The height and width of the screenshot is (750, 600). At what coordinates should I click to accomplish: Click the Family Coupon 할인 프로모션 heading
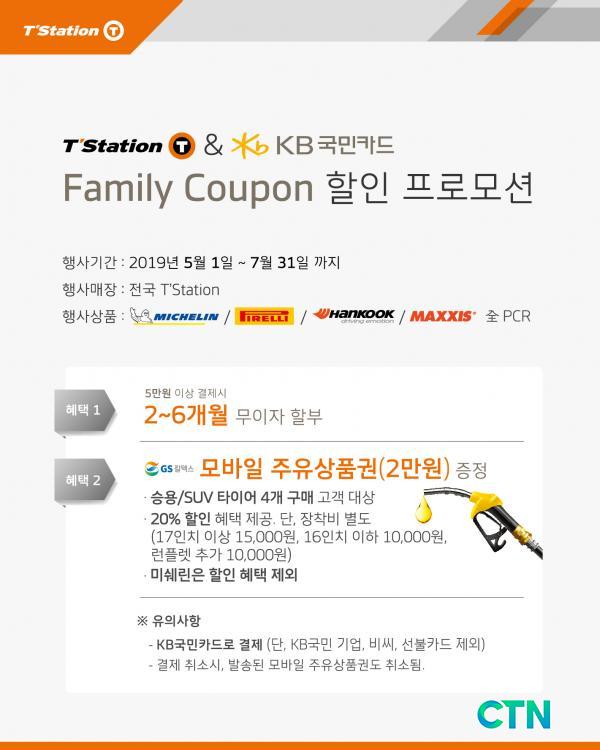coord(298,188)
